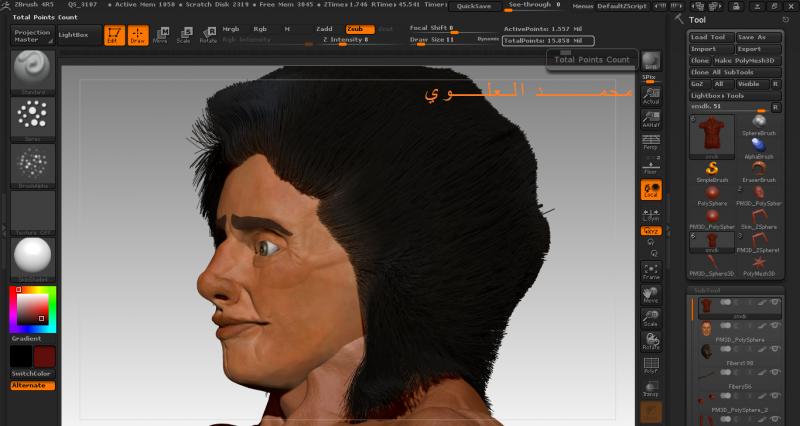Toggle visibility eye for Fibers198 subtool
The image size is (800, 426).
point(775,349)
